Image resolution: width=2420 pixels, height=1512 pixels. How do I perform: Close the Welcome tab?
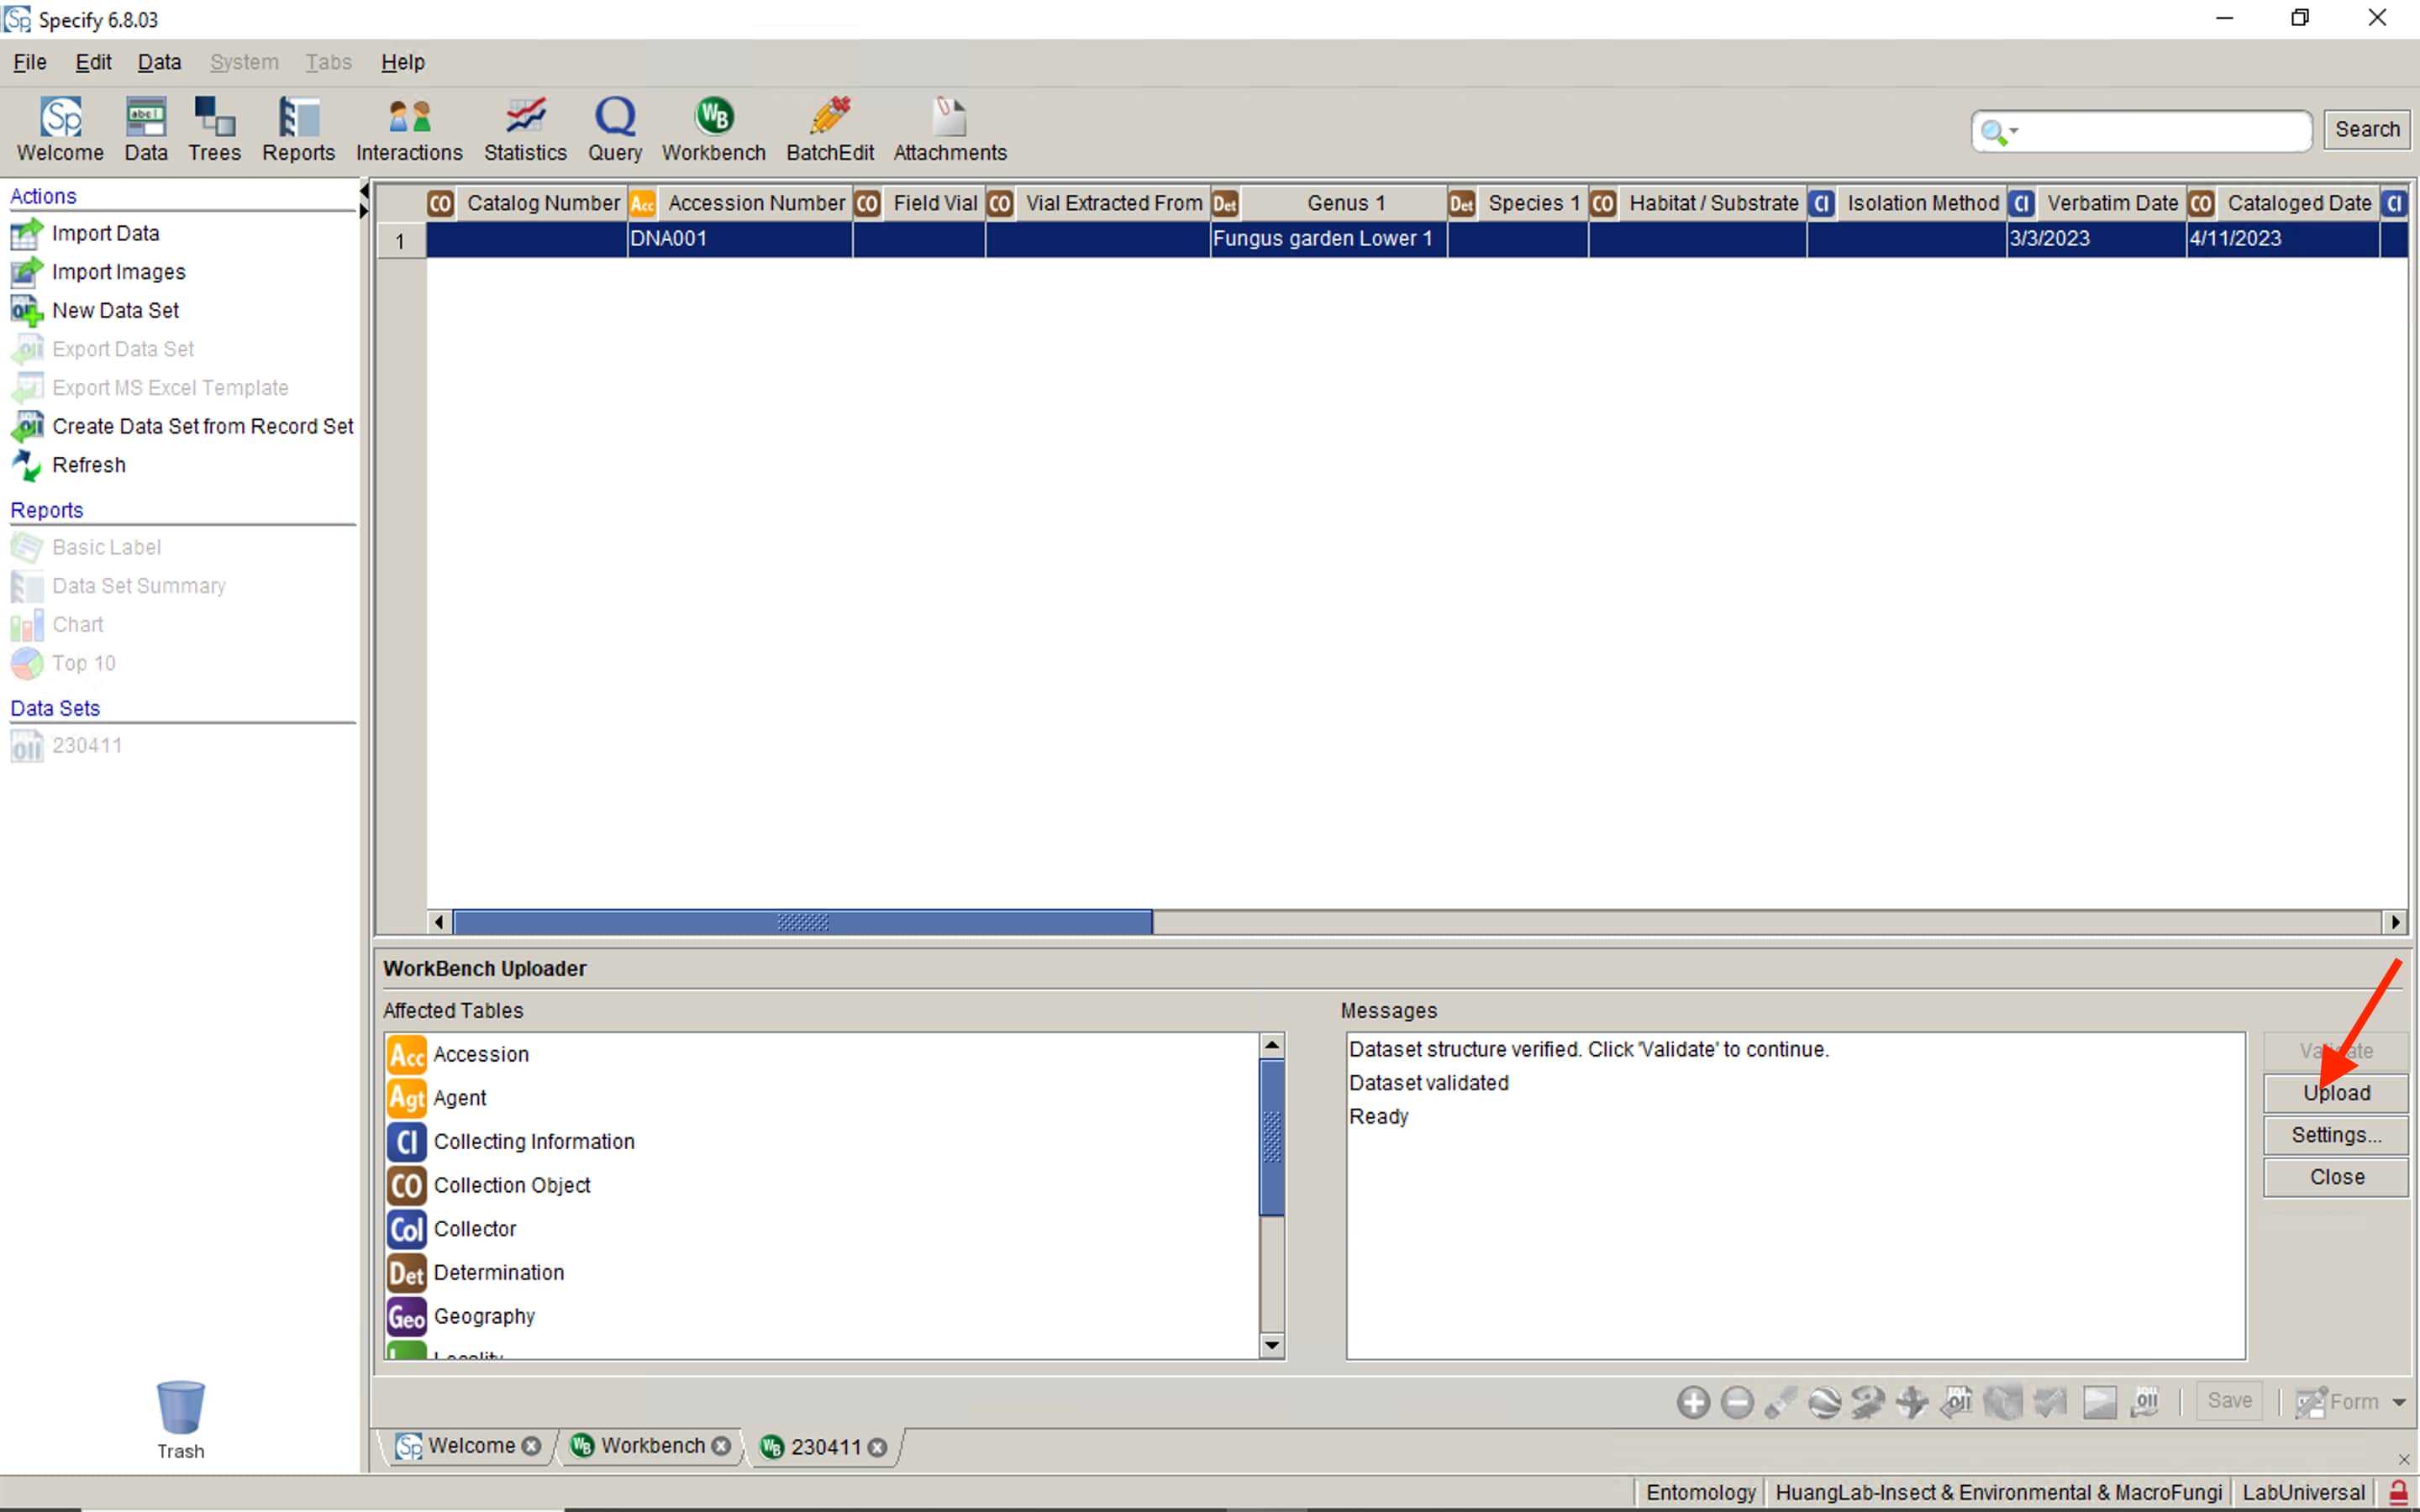point(532,1446)
